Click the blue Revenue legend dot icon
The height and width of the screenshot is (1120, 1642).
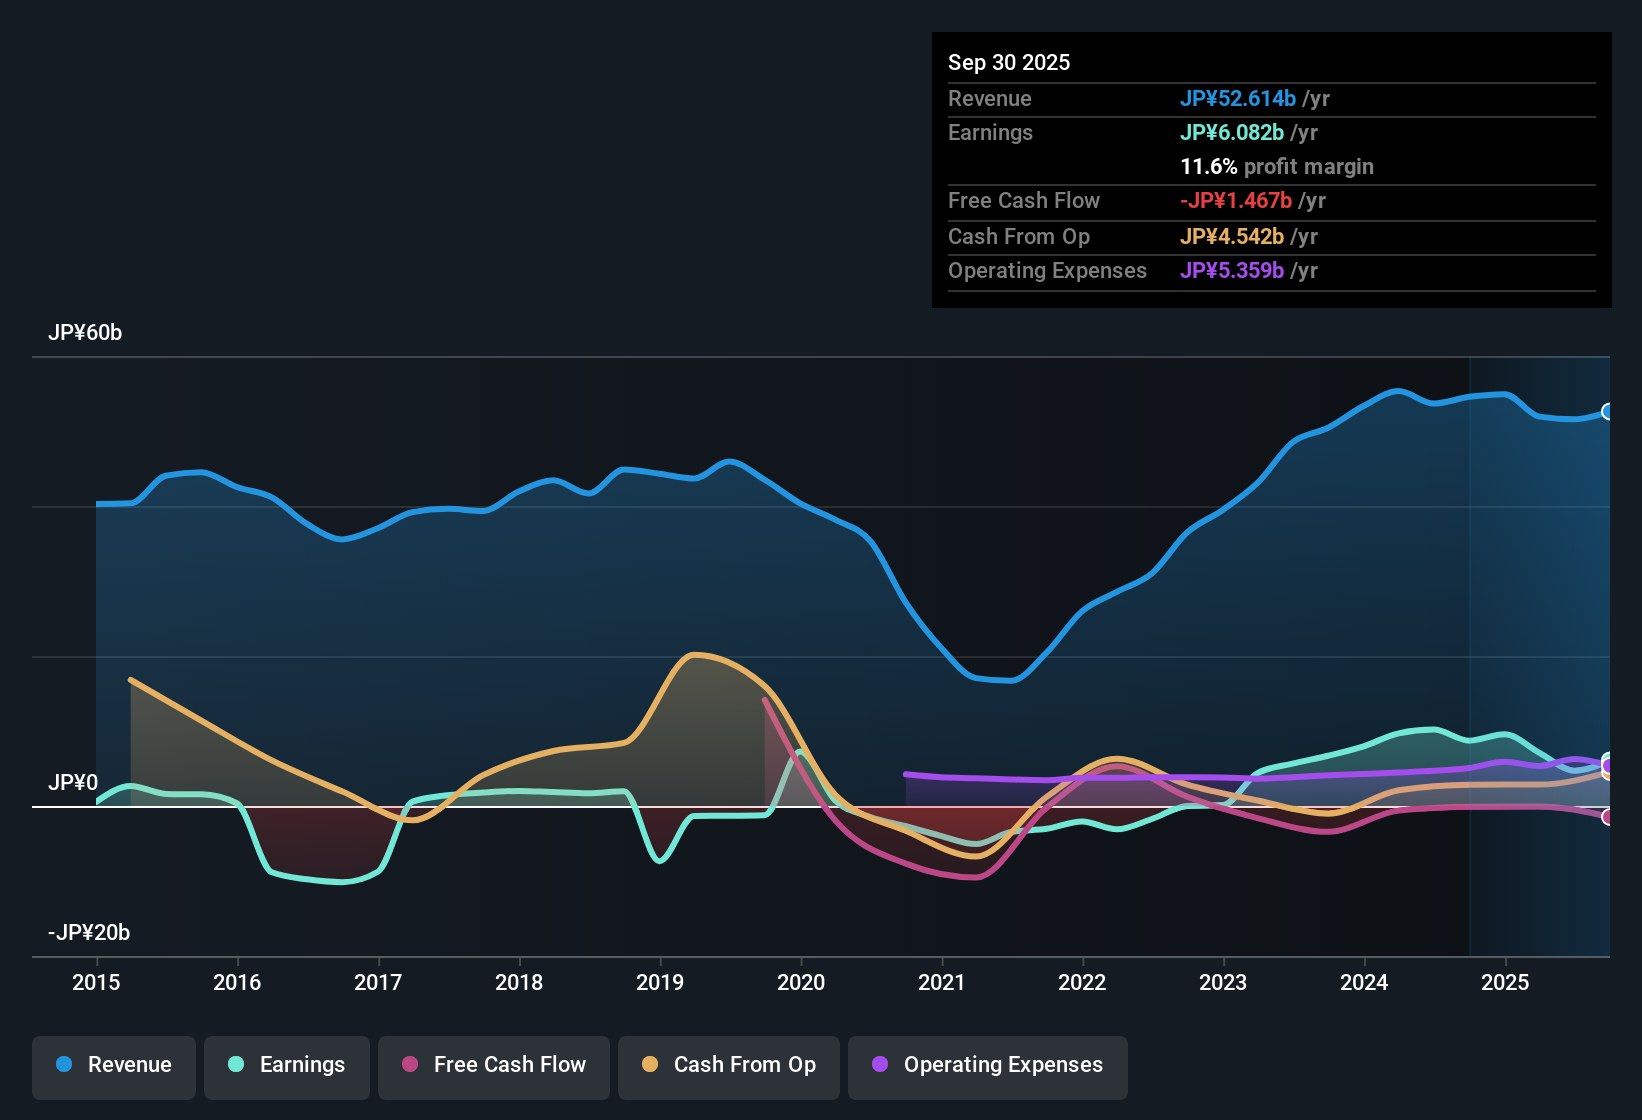(63, 1065)
